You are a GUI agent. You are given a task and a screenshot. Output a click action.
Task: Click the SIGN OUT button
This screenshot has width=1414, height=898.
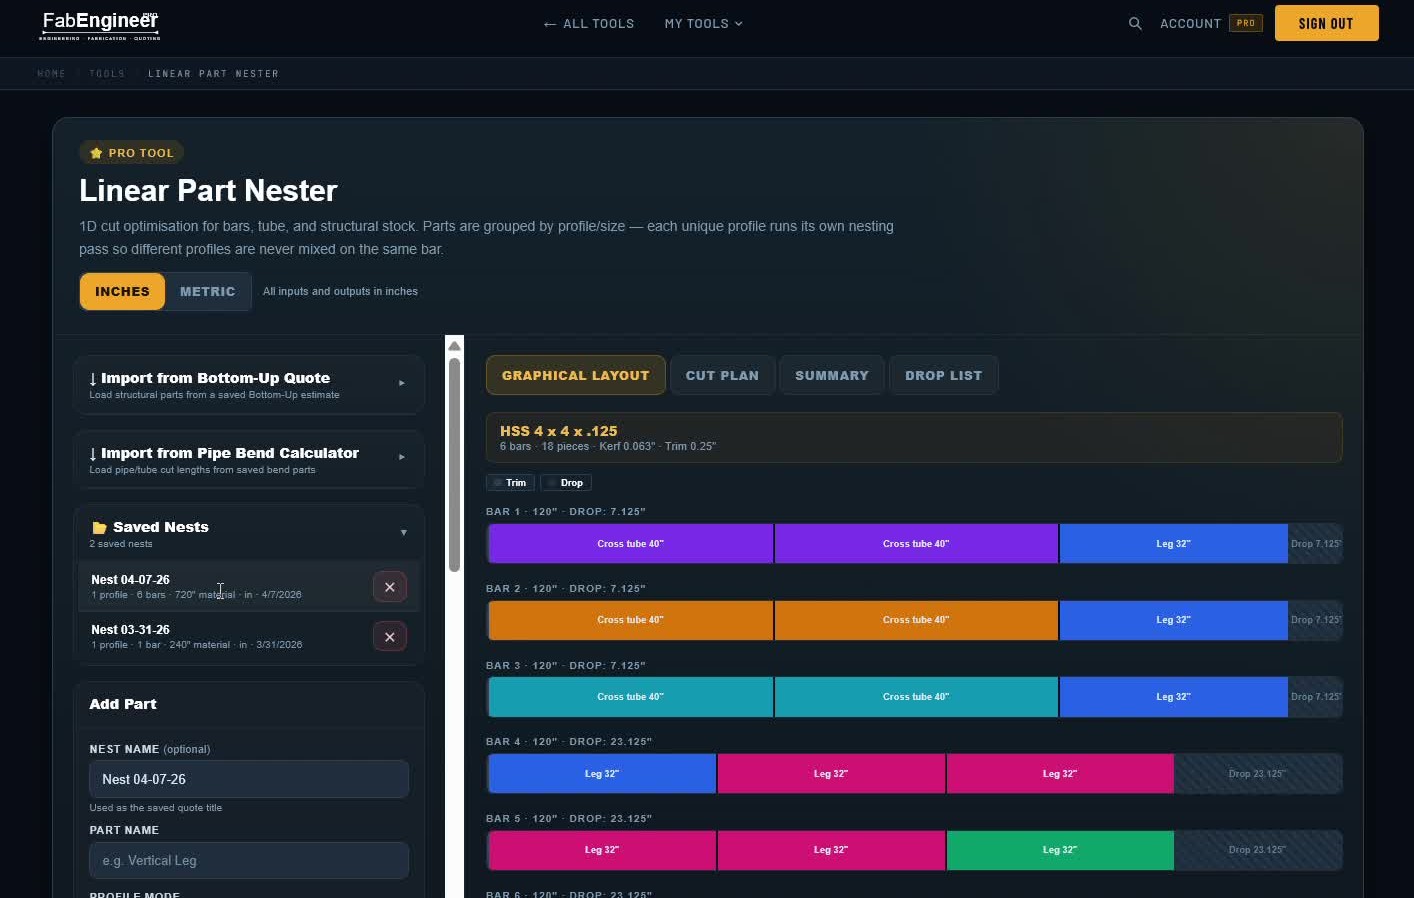click(x=1326, y=23)
